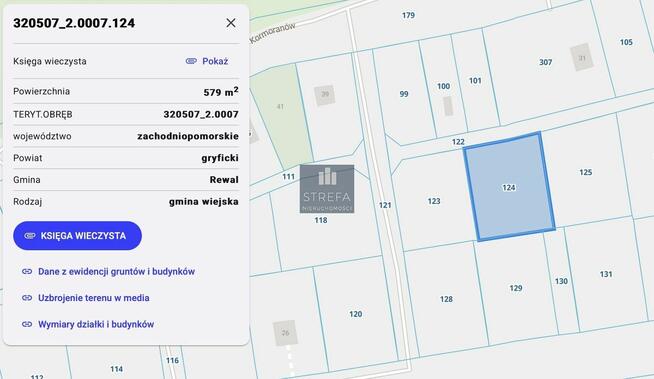Click the area value 579 m²
654x379 pixels.
pos(221,91)
